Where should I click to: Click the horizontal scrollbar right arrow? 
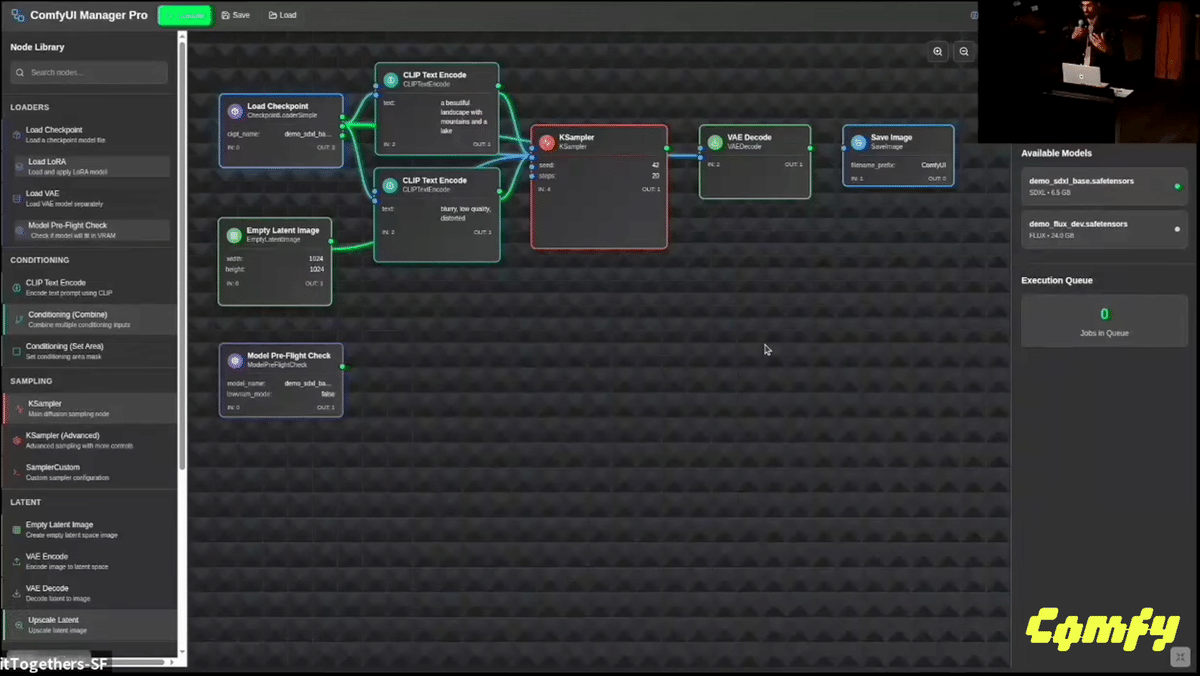[x=172, y=661]
